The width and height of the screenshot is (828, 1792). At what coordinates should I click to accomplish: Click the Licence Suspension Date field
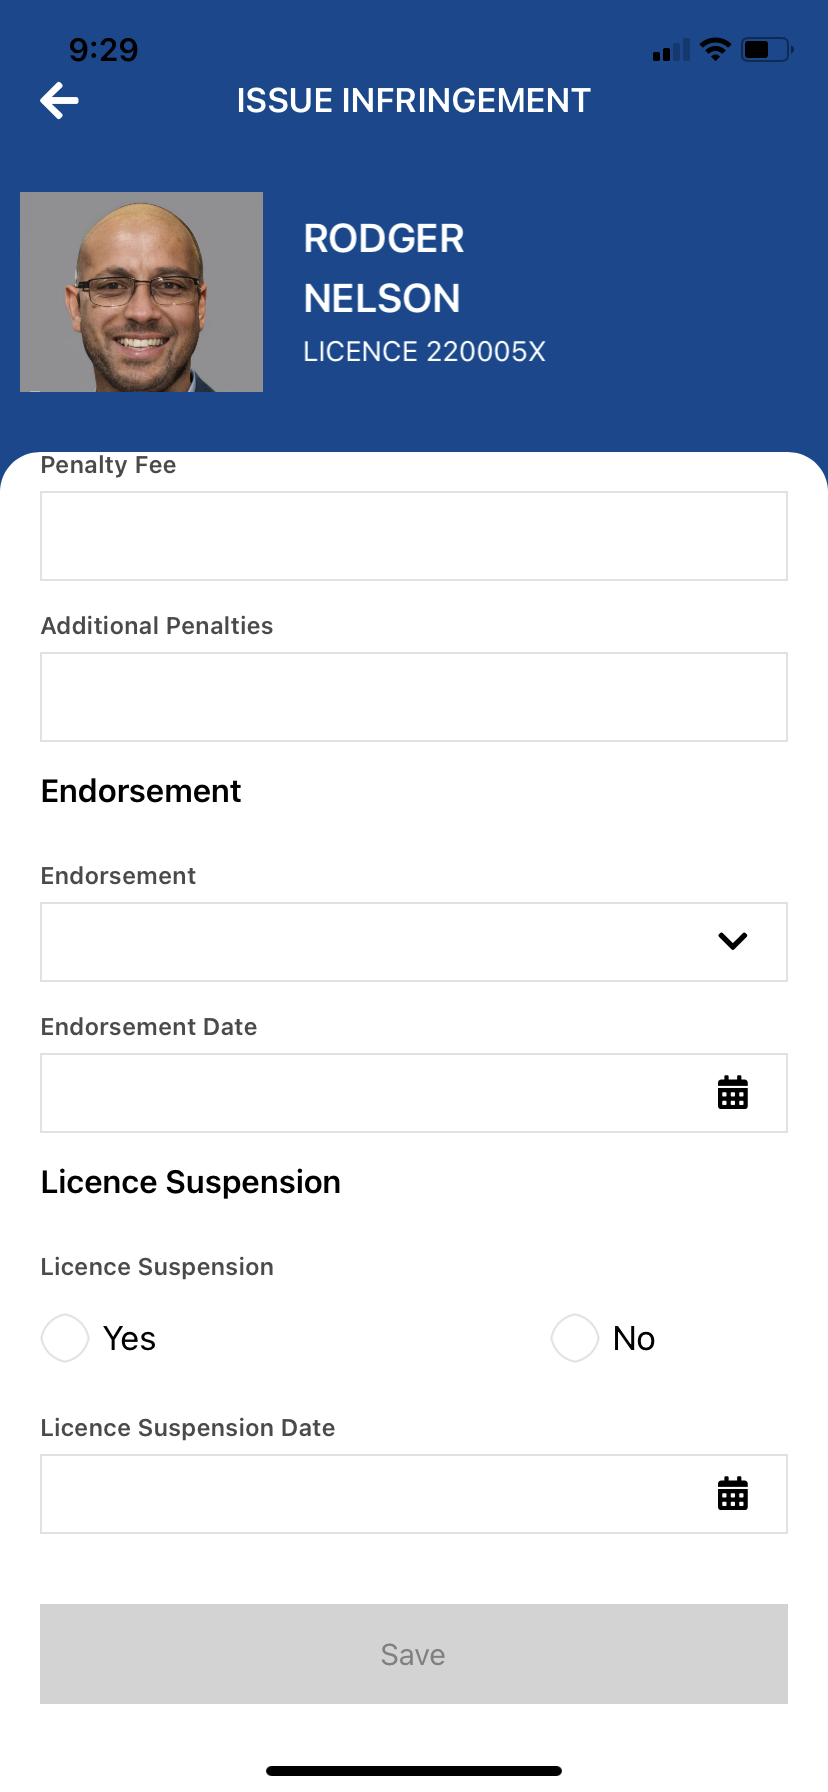[x=414, y=1494]
